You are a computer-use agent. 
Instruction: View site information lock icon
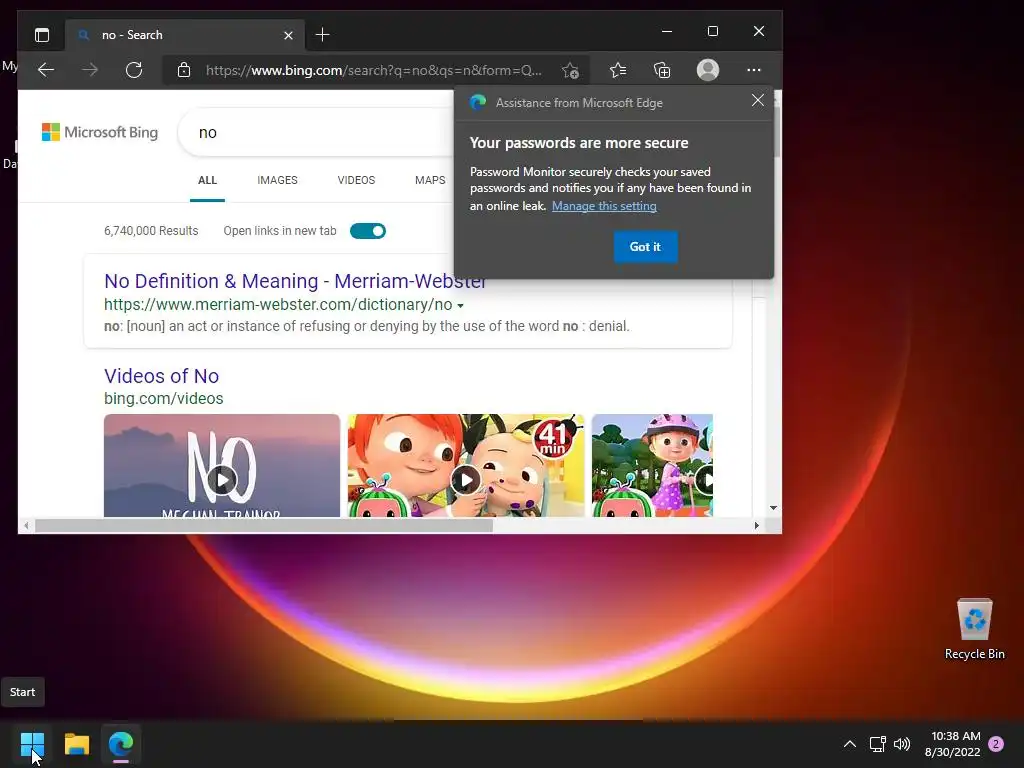click(184, 70)
